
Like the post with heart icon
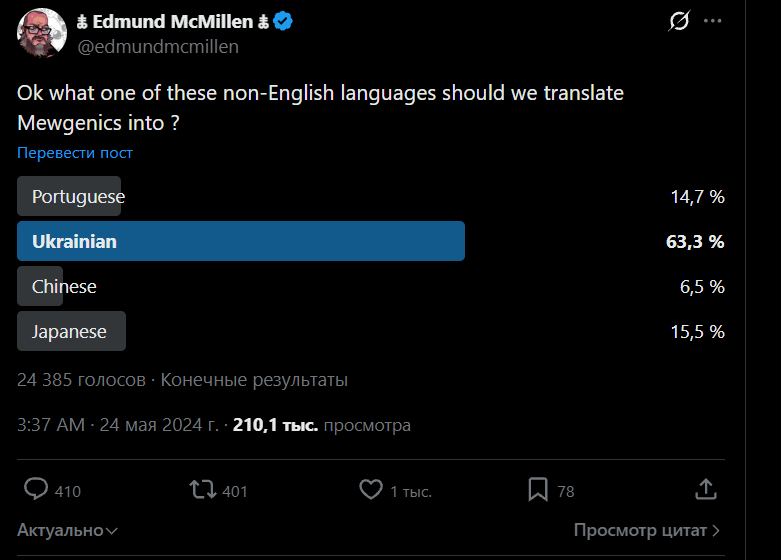(x=371, y=489)
